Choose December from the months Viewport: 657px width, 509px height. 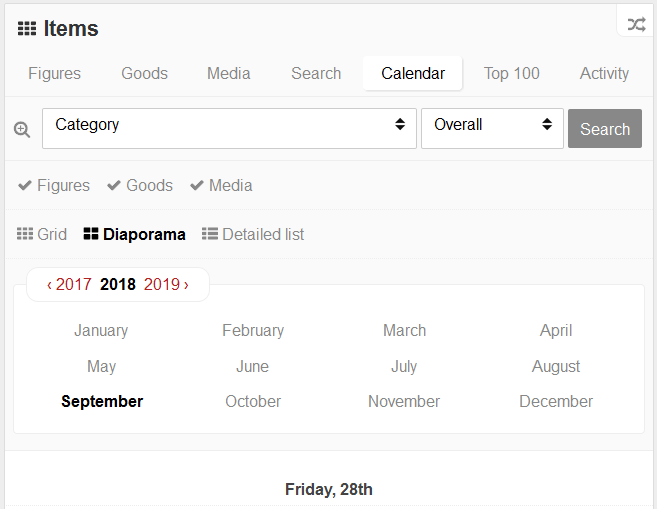[556, 401]
